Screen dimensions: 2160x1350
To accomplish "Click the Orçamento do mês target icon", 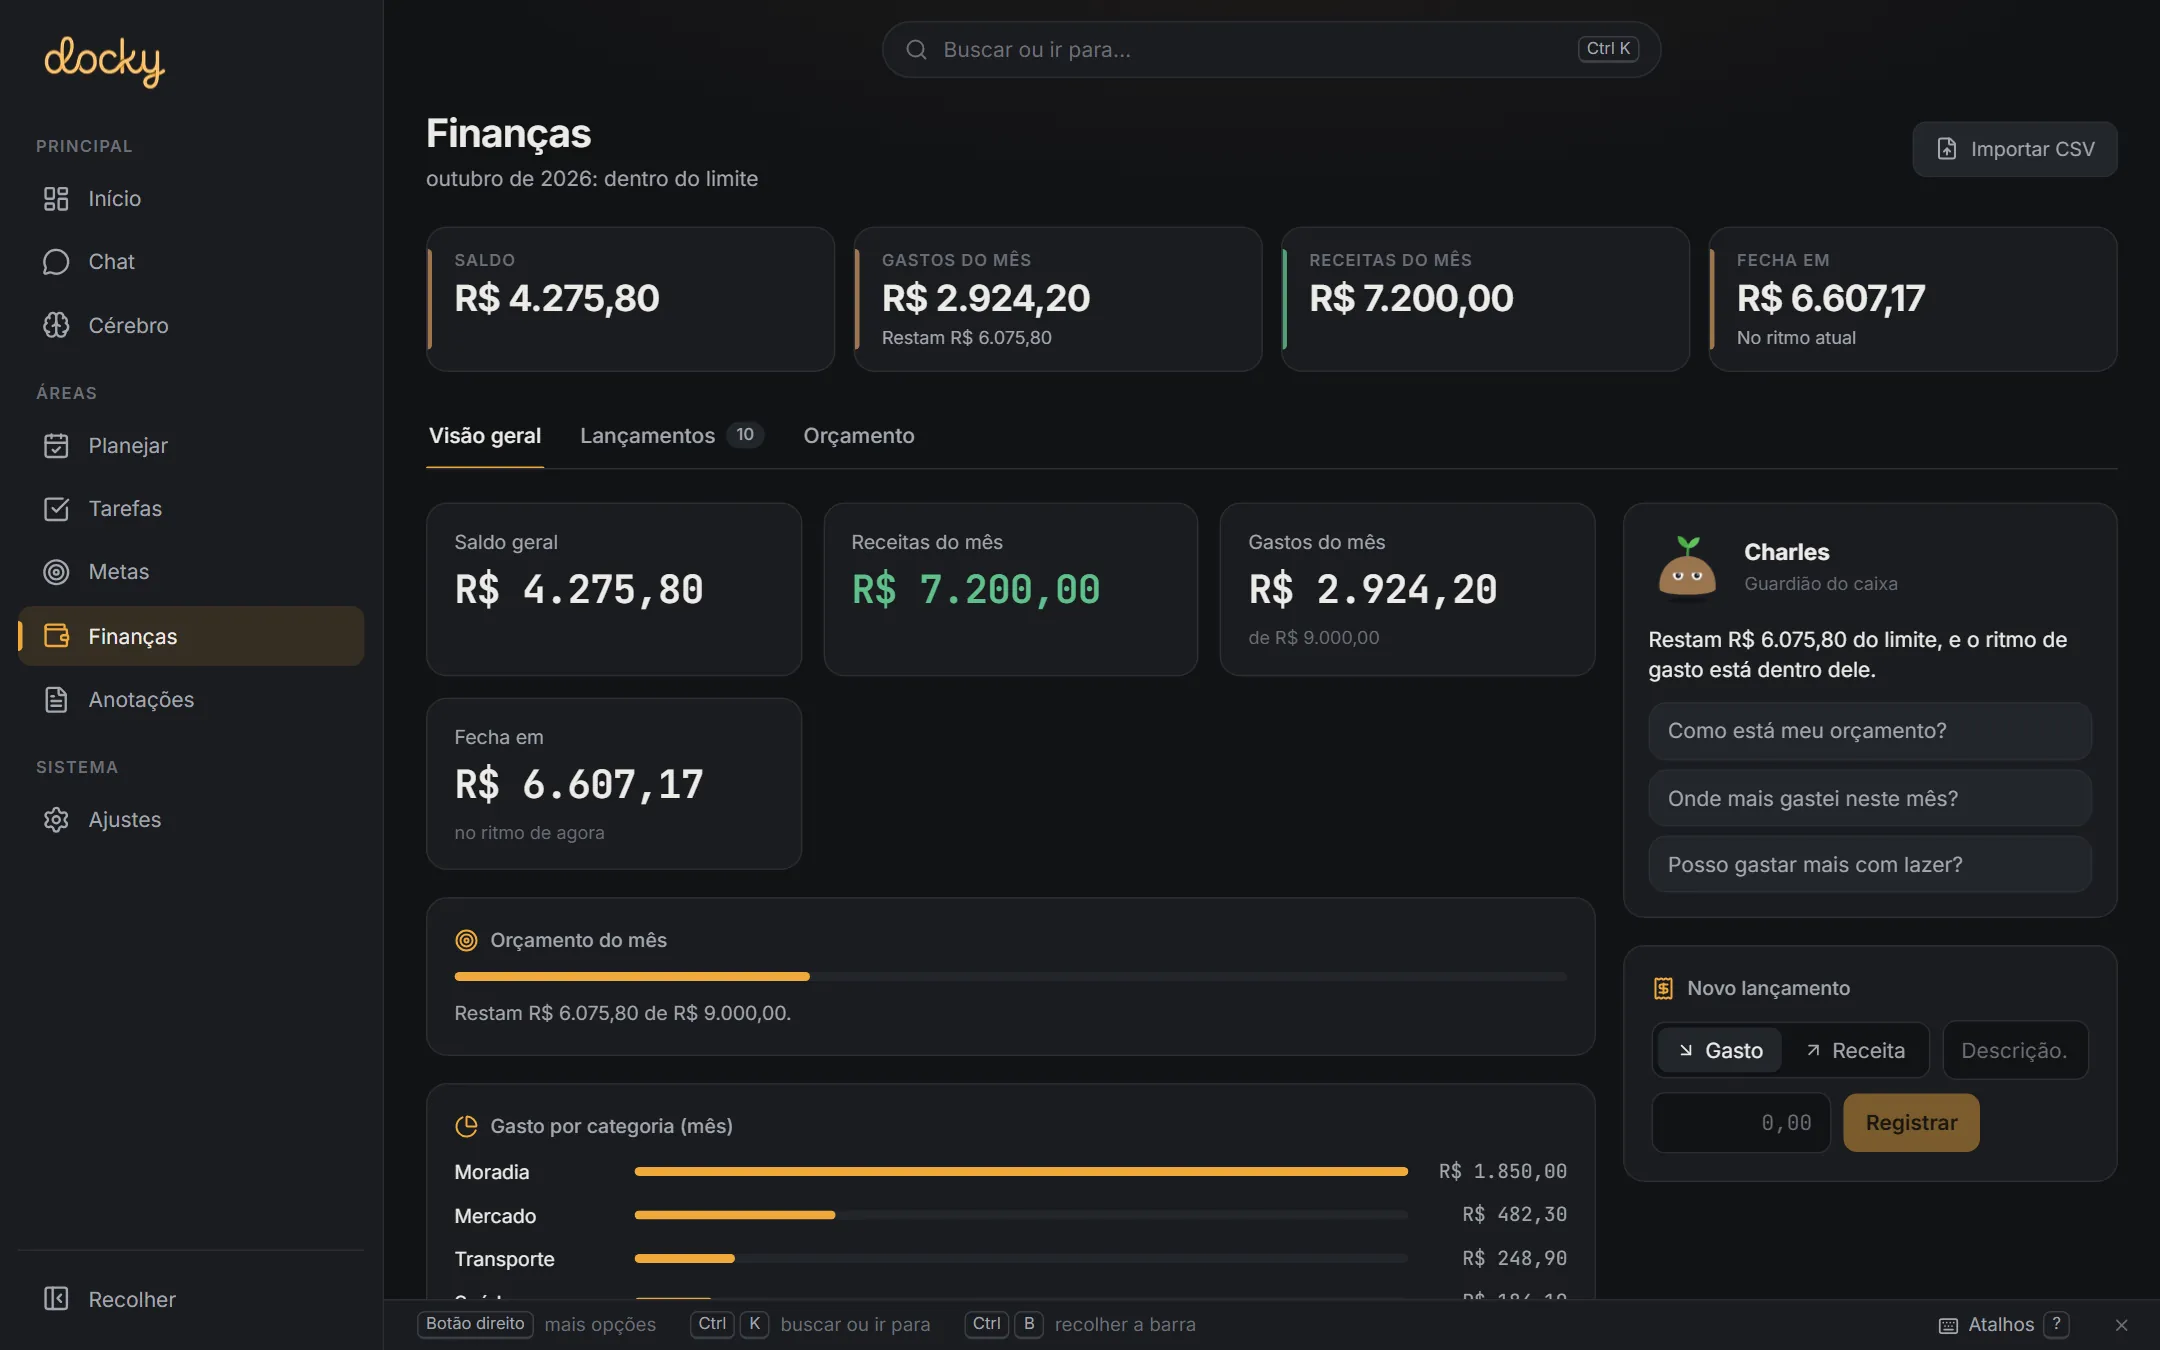I will [466, 940].
